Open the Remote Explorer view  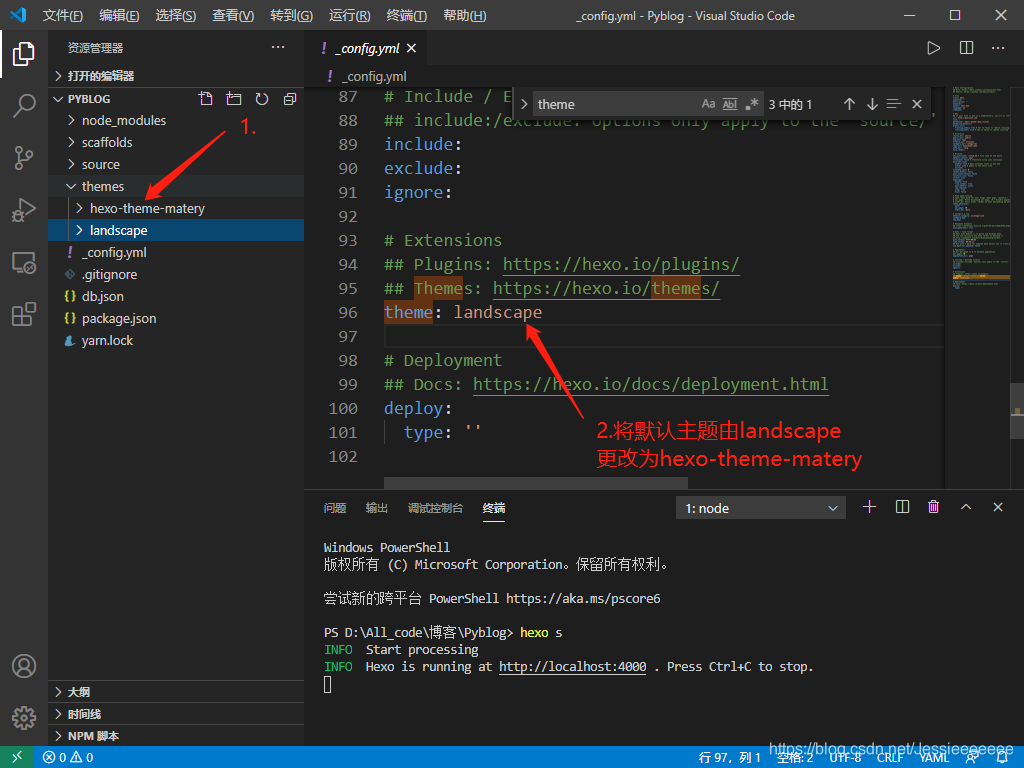pos(24,263)
